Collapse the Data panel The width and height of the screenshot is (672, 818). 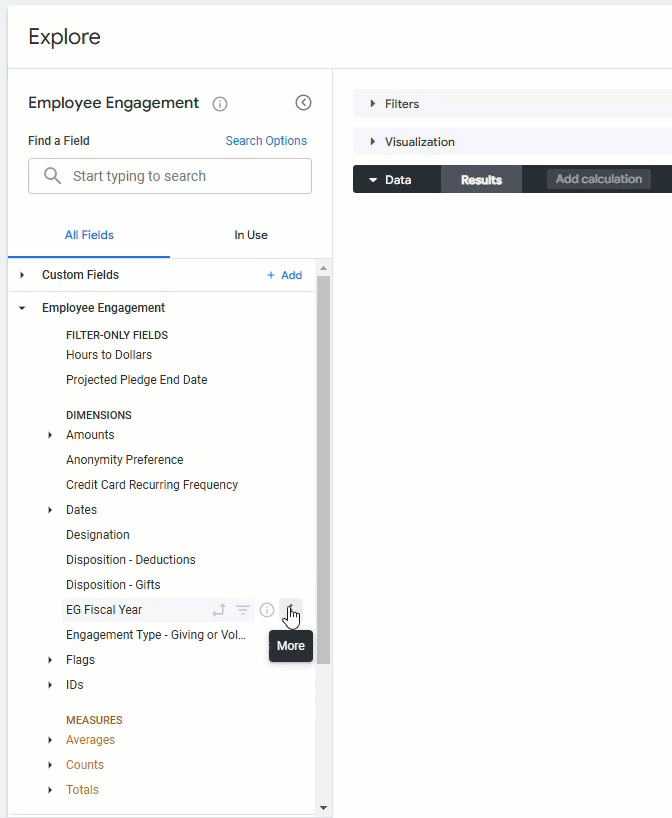click(373, 180)
